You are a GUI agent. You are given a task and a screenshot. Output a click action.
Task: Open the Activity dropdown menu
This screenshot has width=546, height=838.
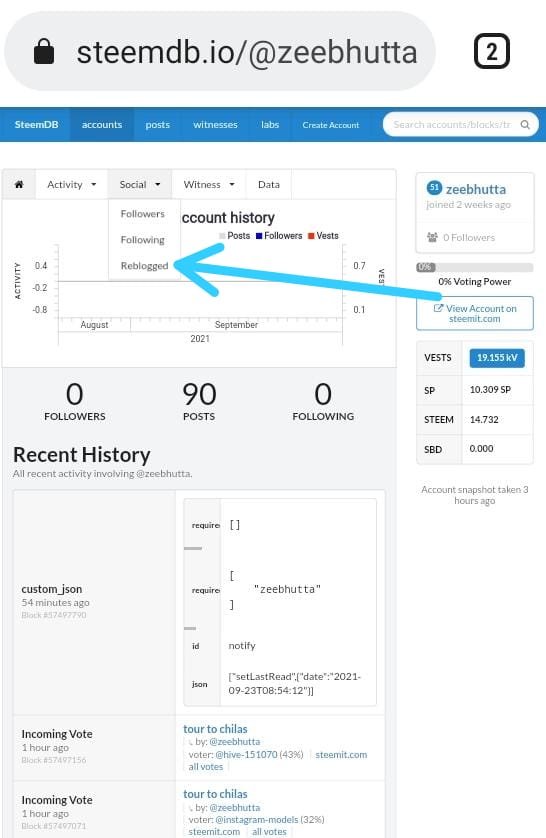[71, 184]
